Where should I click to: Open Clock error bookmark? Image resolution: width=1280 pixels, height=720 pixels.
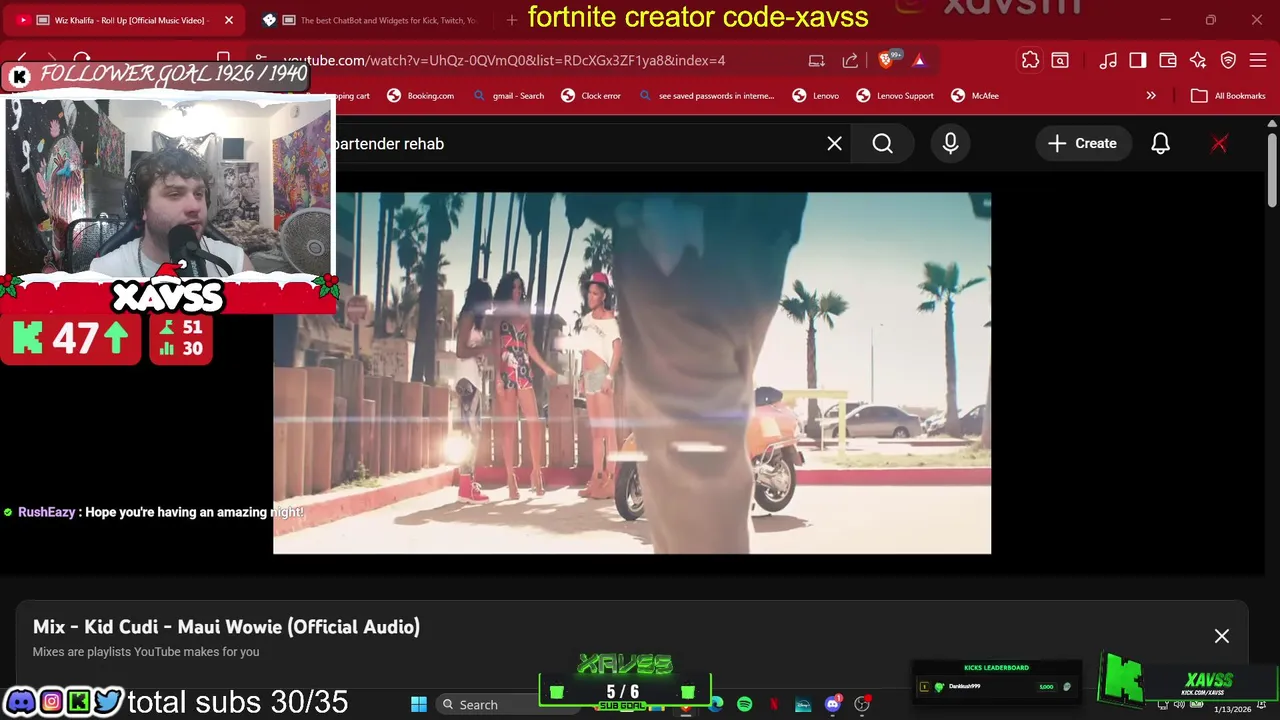tap(590, 96)
